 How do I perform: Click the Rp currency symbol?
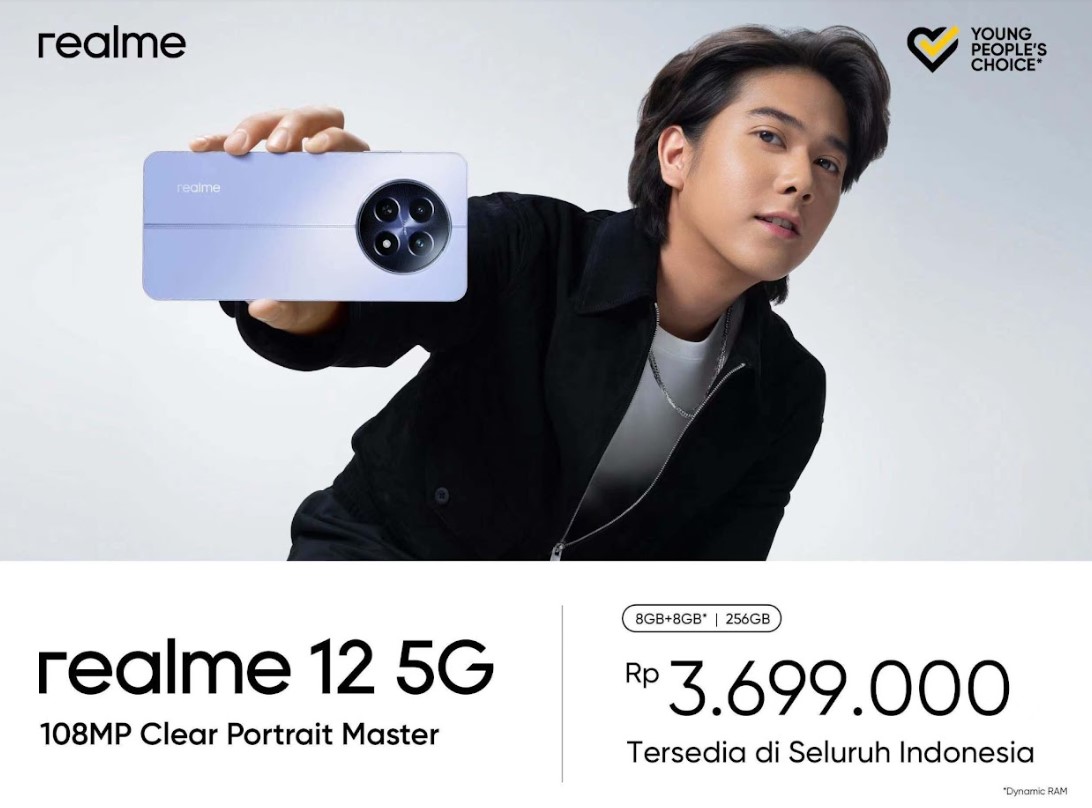coord(642,674)
